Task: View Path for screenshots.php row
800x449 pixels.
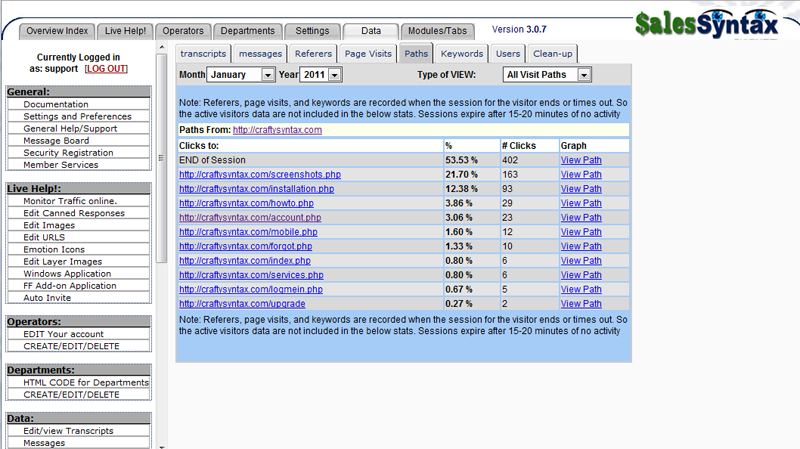Action: click(x=581, y=174)
